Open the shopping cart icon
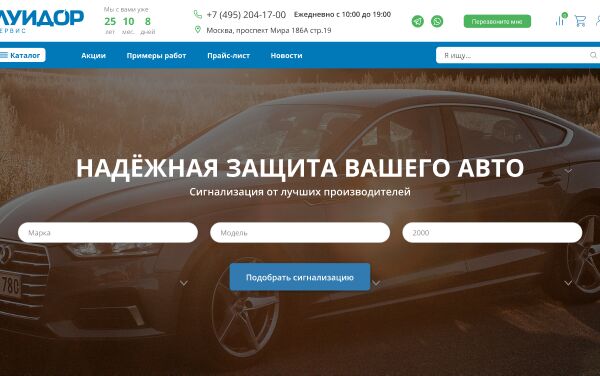The image size is (600, 376). tap(580, 21)
